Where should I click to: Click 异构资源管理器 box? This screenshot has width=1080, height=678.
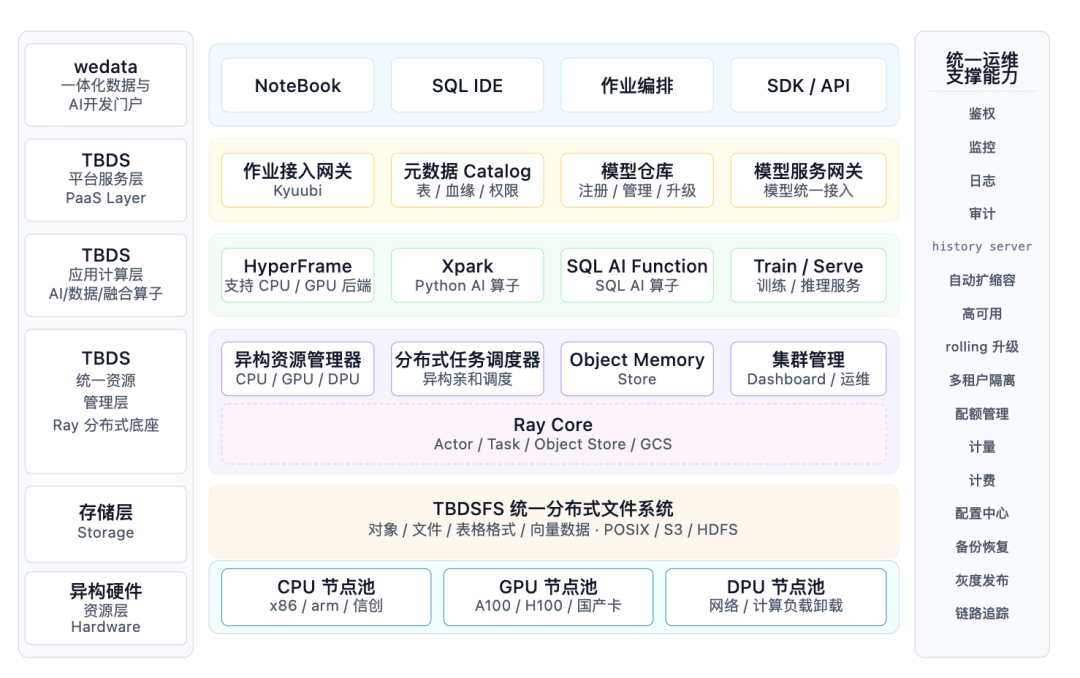tap(298, 369)
